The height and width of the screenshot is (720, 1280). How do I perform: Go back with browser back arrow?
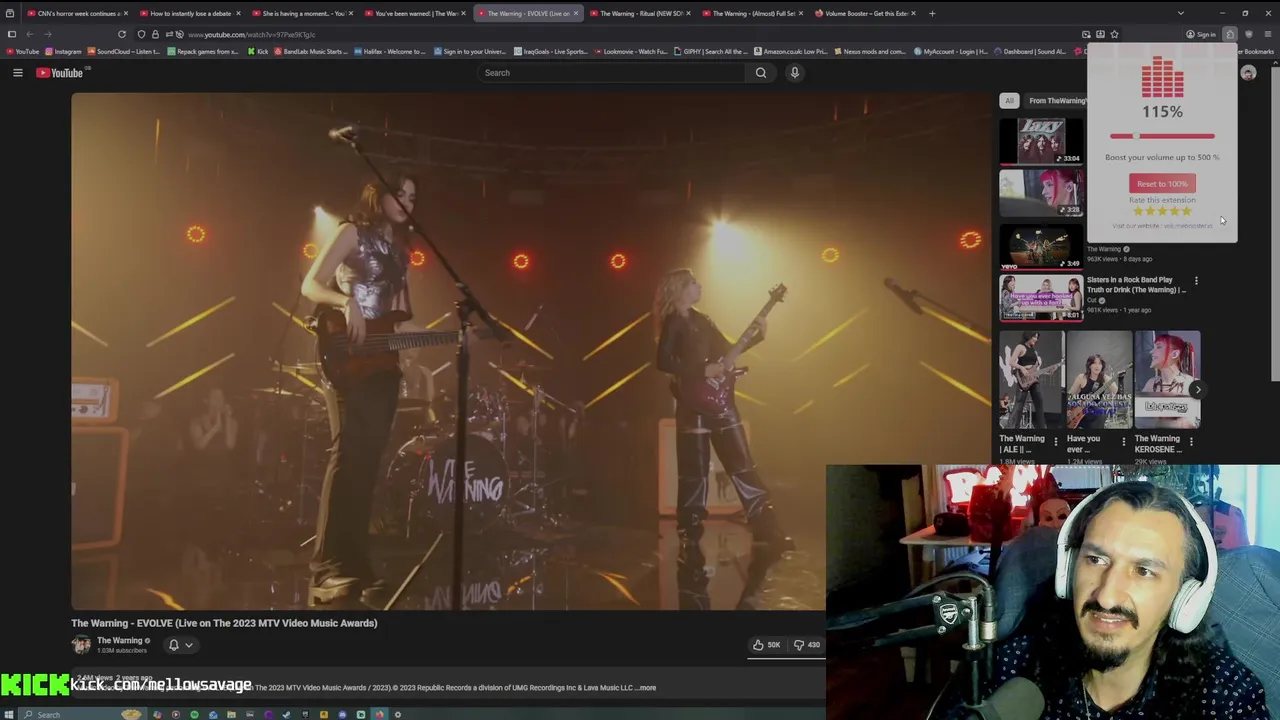(x=30, y=34)
